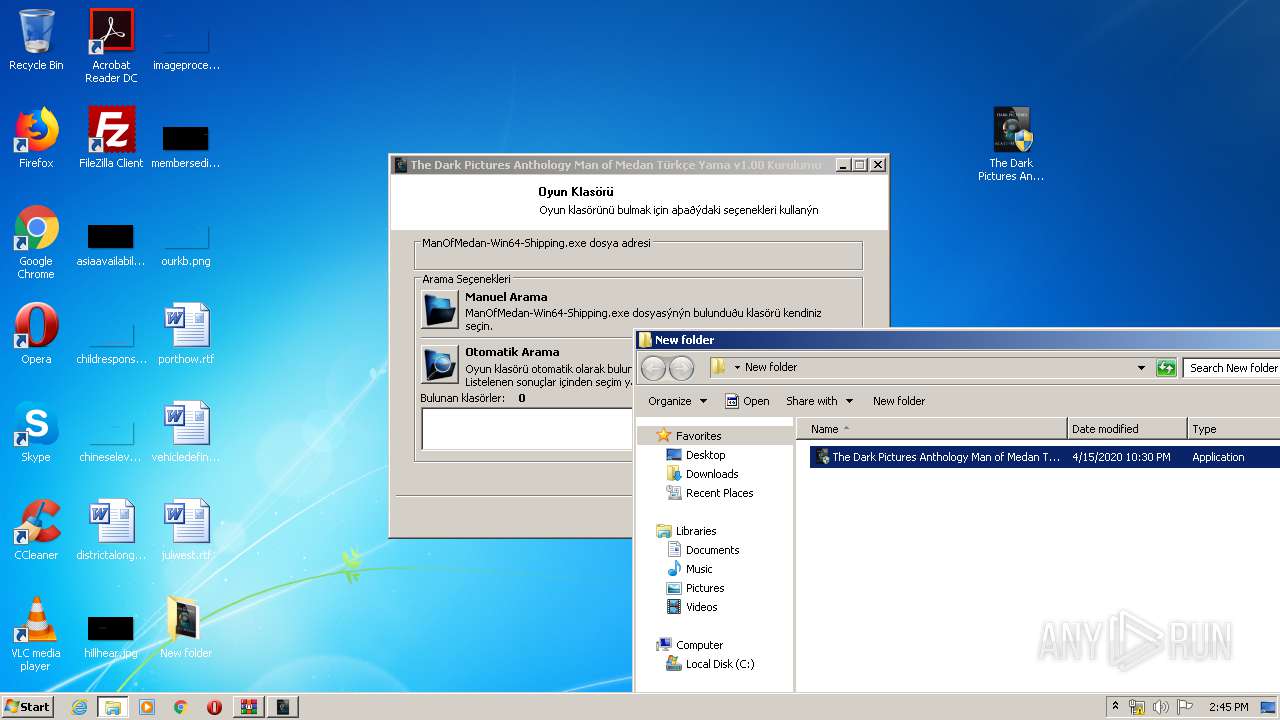Click Opera icon in taskbar

214,707
